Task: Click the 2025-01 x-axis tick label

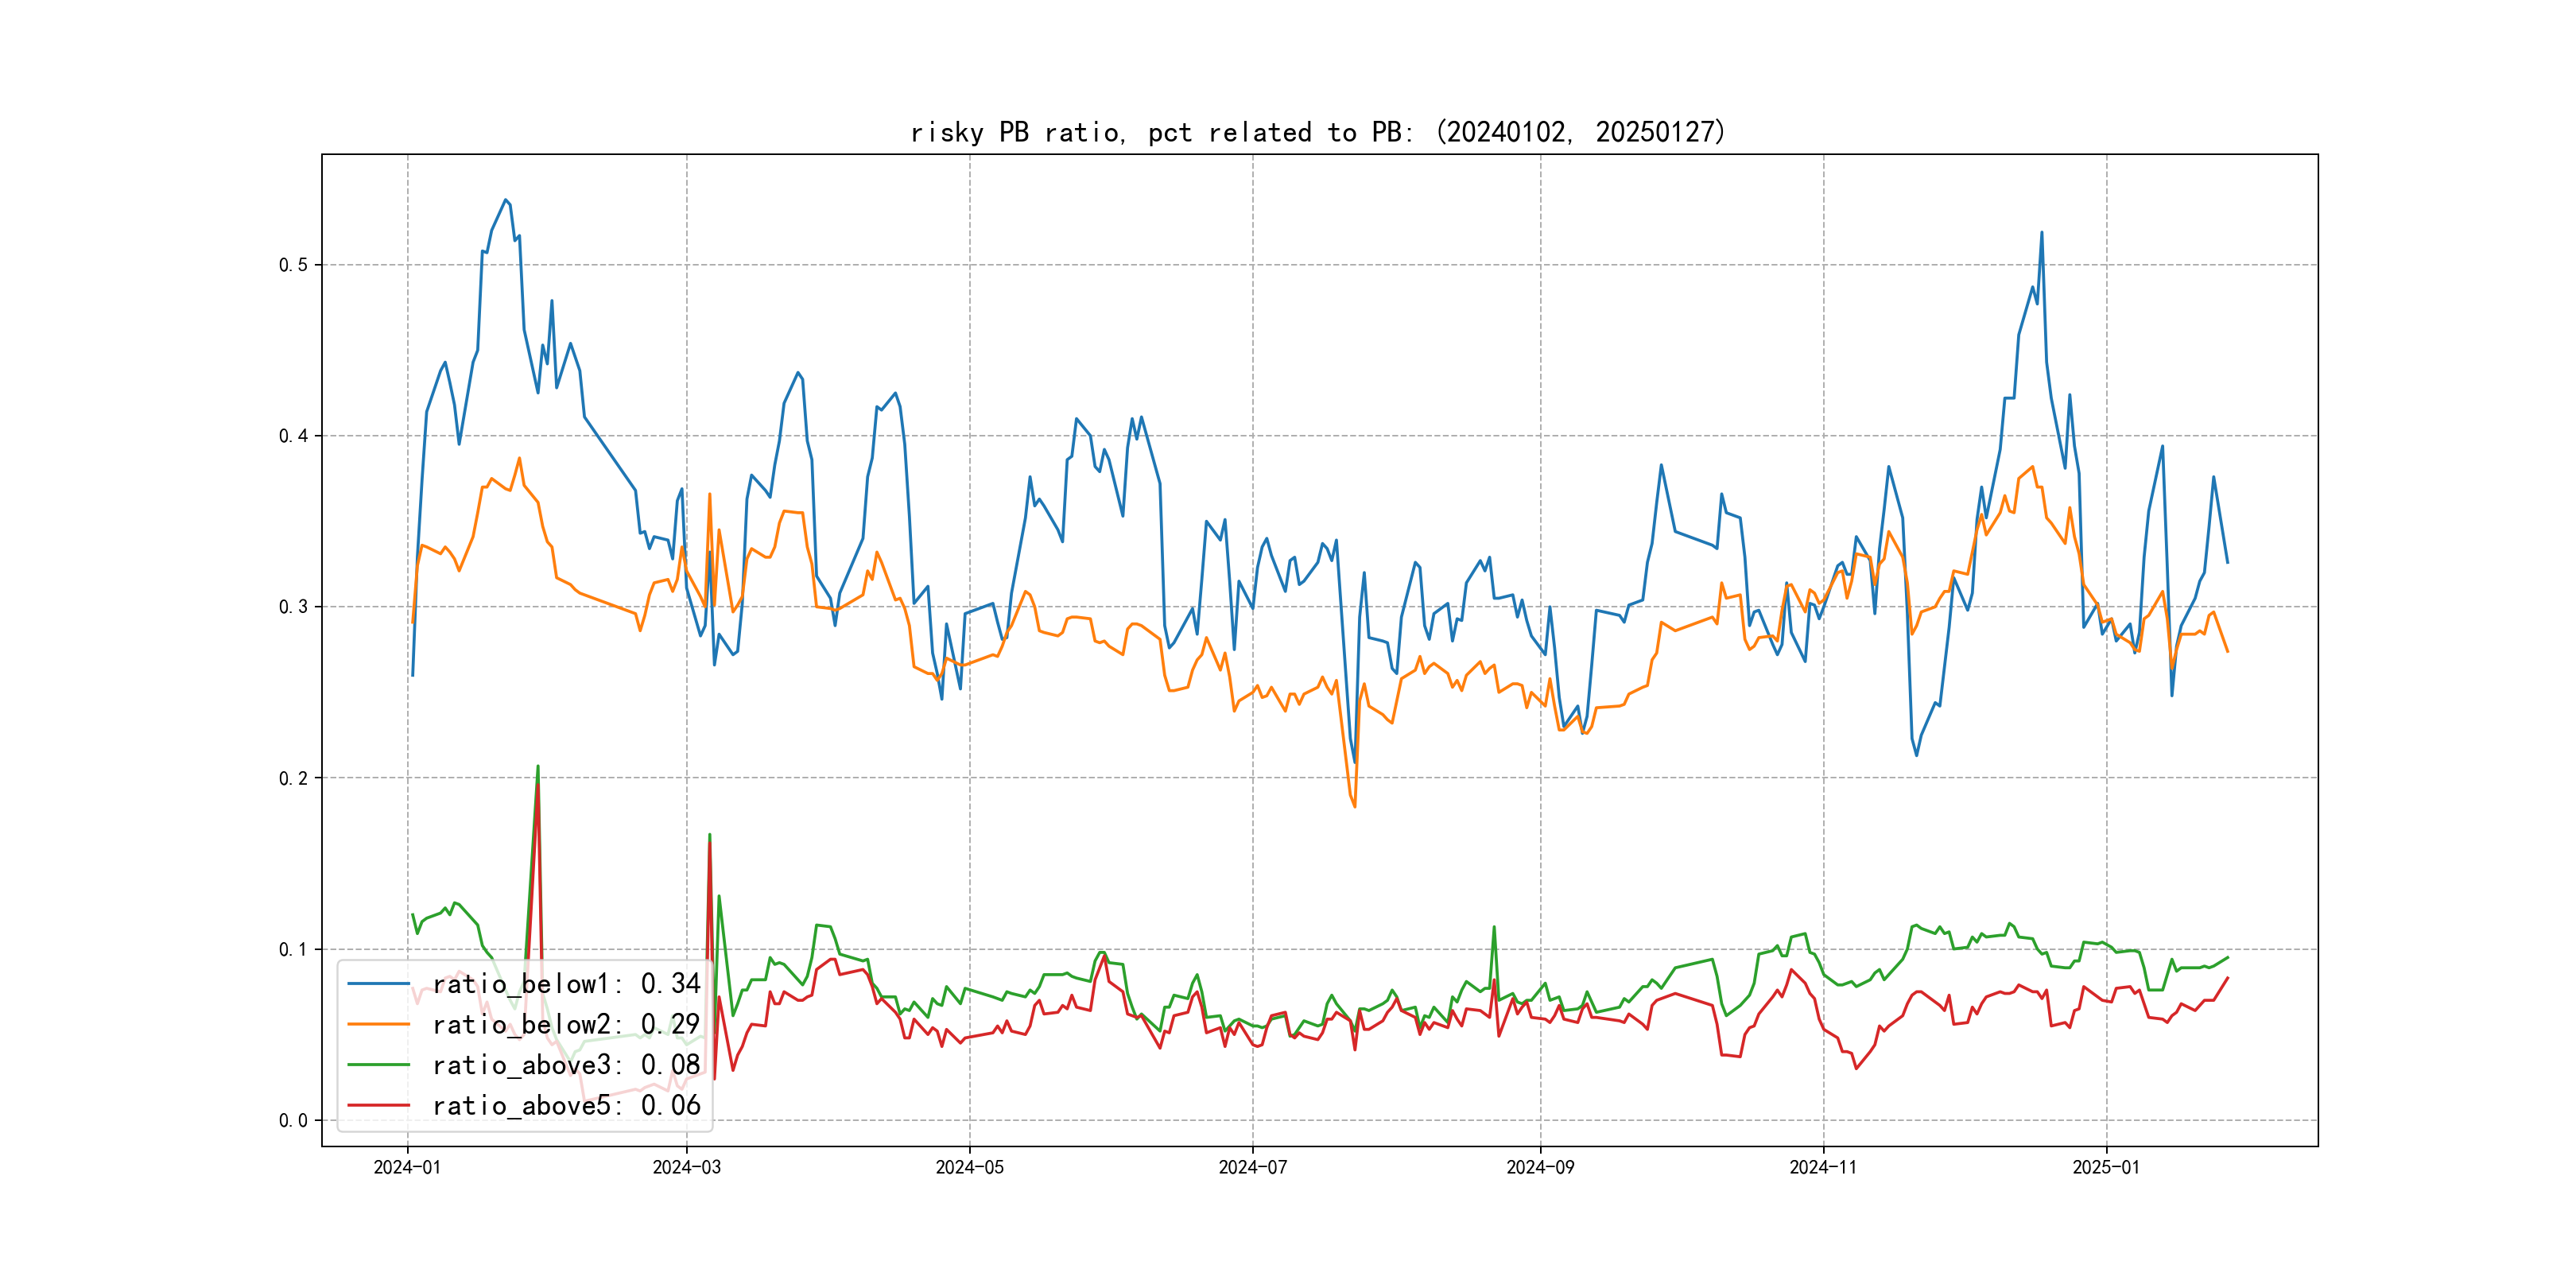Action: (2106, 1167)
